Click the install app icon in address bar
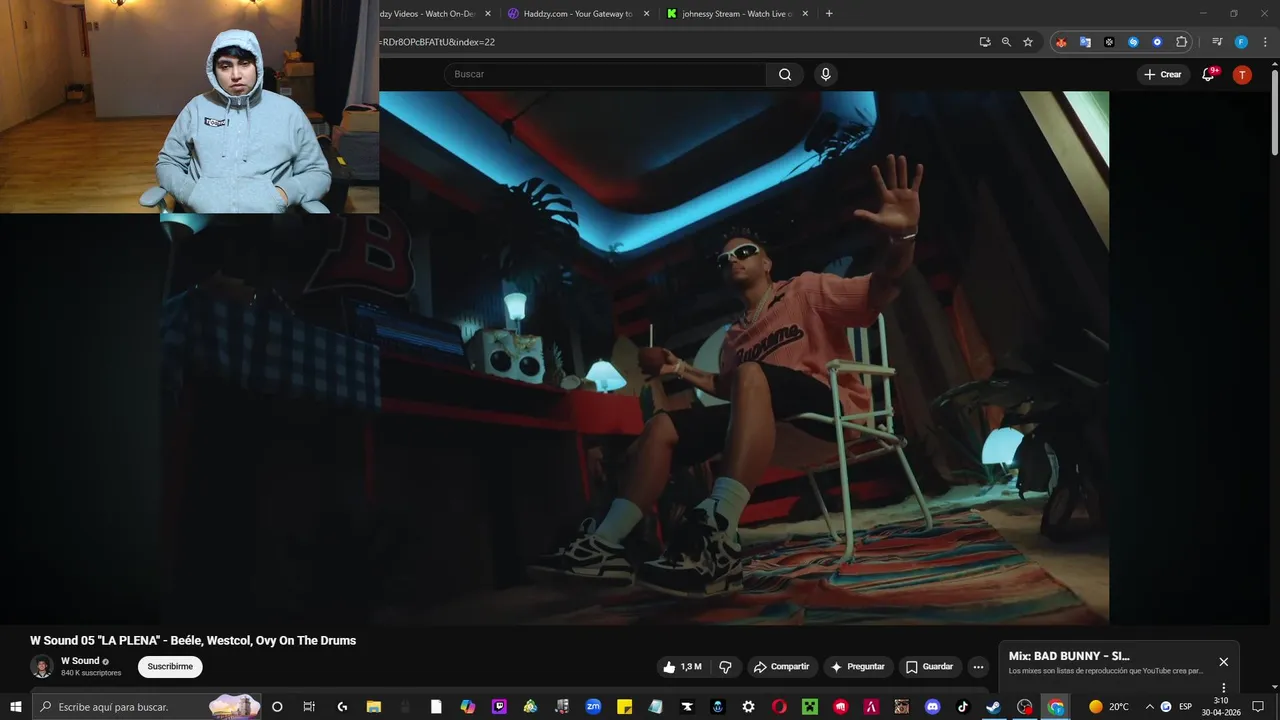The image size is (1280, 720). click(985, 42)
